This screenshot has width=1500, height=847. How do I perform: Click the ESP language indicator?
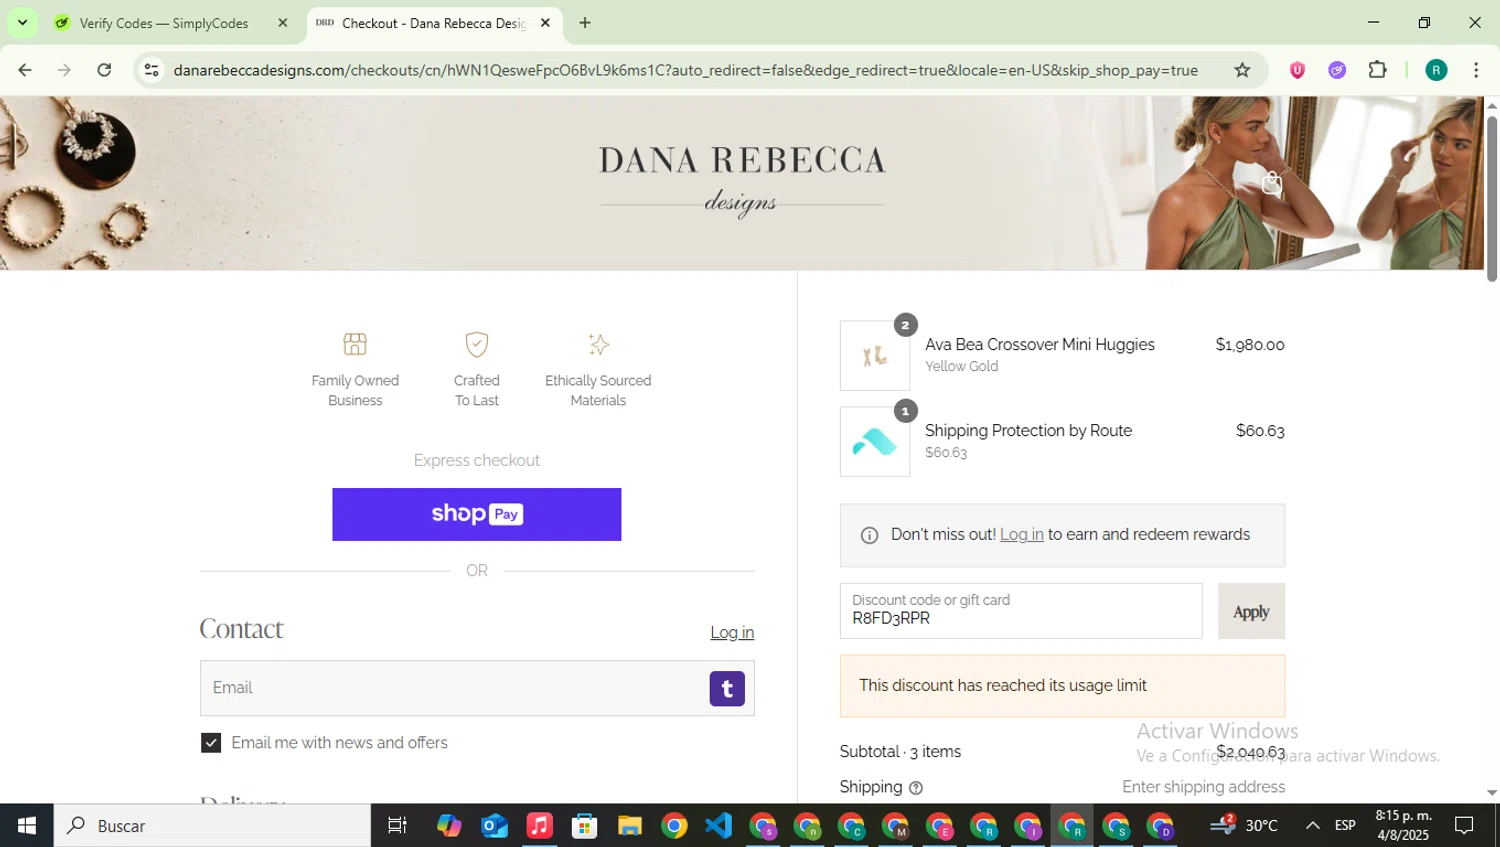(x=1345, y=825)
